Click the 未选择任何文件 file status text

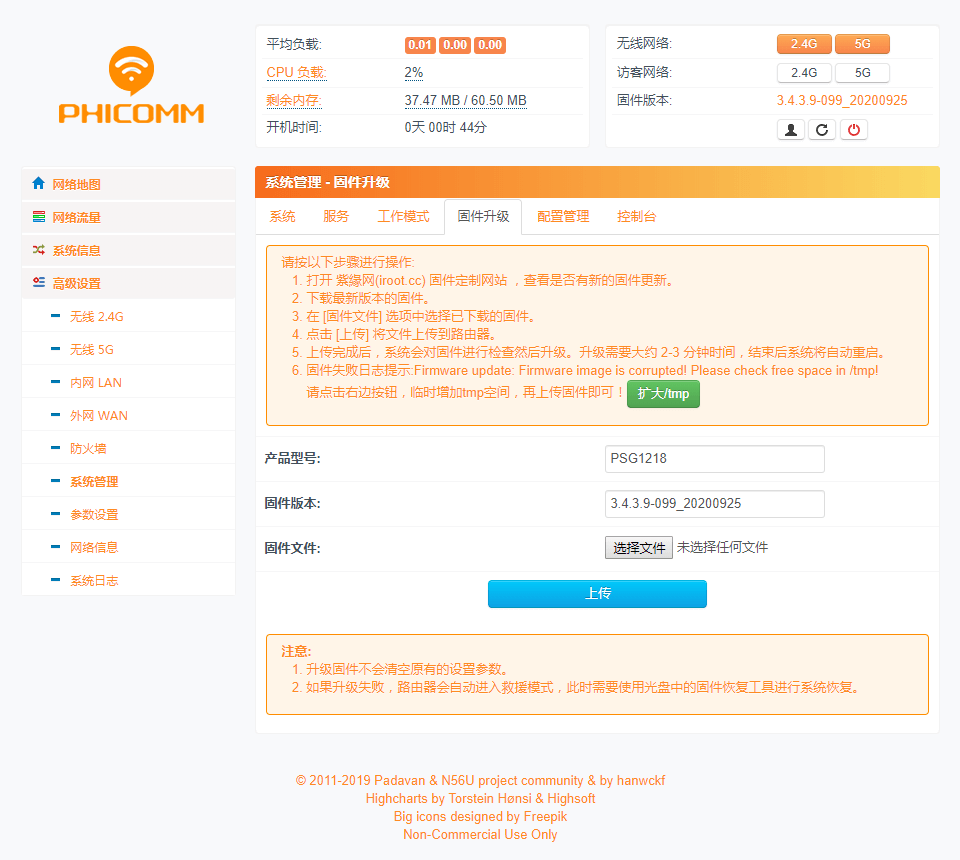point(722,547)
